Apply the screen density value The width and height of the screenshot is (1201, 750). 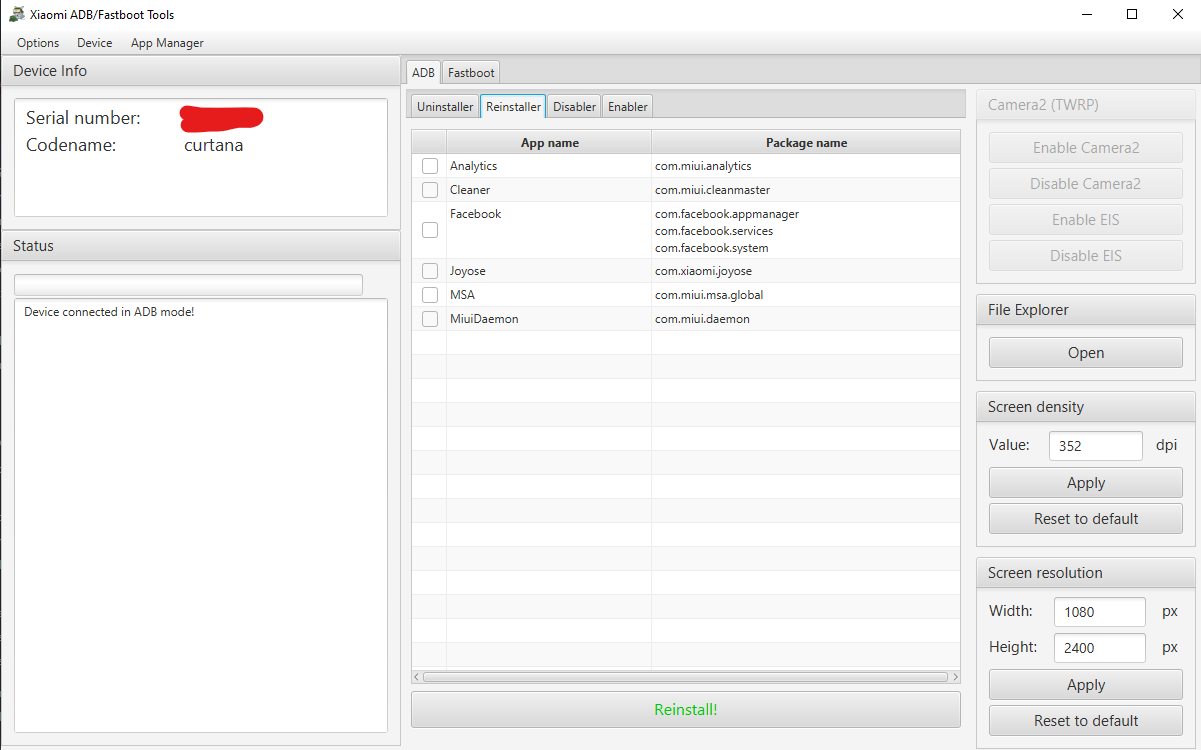[1086, 483]
